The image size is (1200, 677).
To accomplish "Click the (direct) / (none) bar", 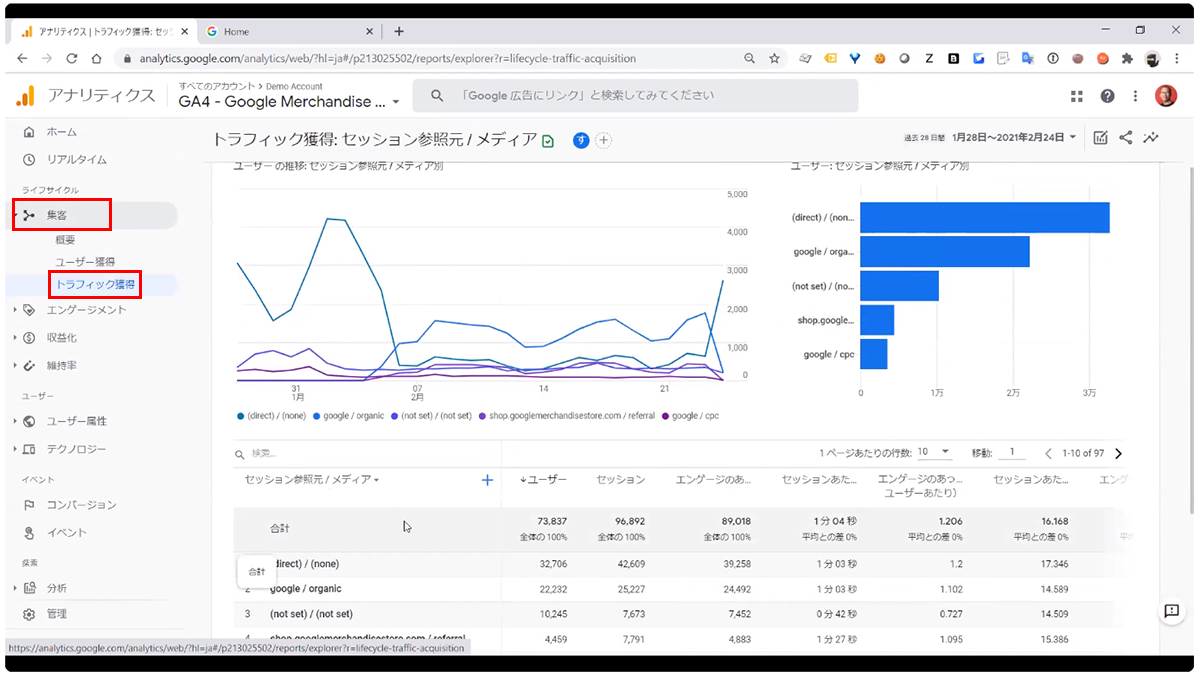I will [985, 218].
